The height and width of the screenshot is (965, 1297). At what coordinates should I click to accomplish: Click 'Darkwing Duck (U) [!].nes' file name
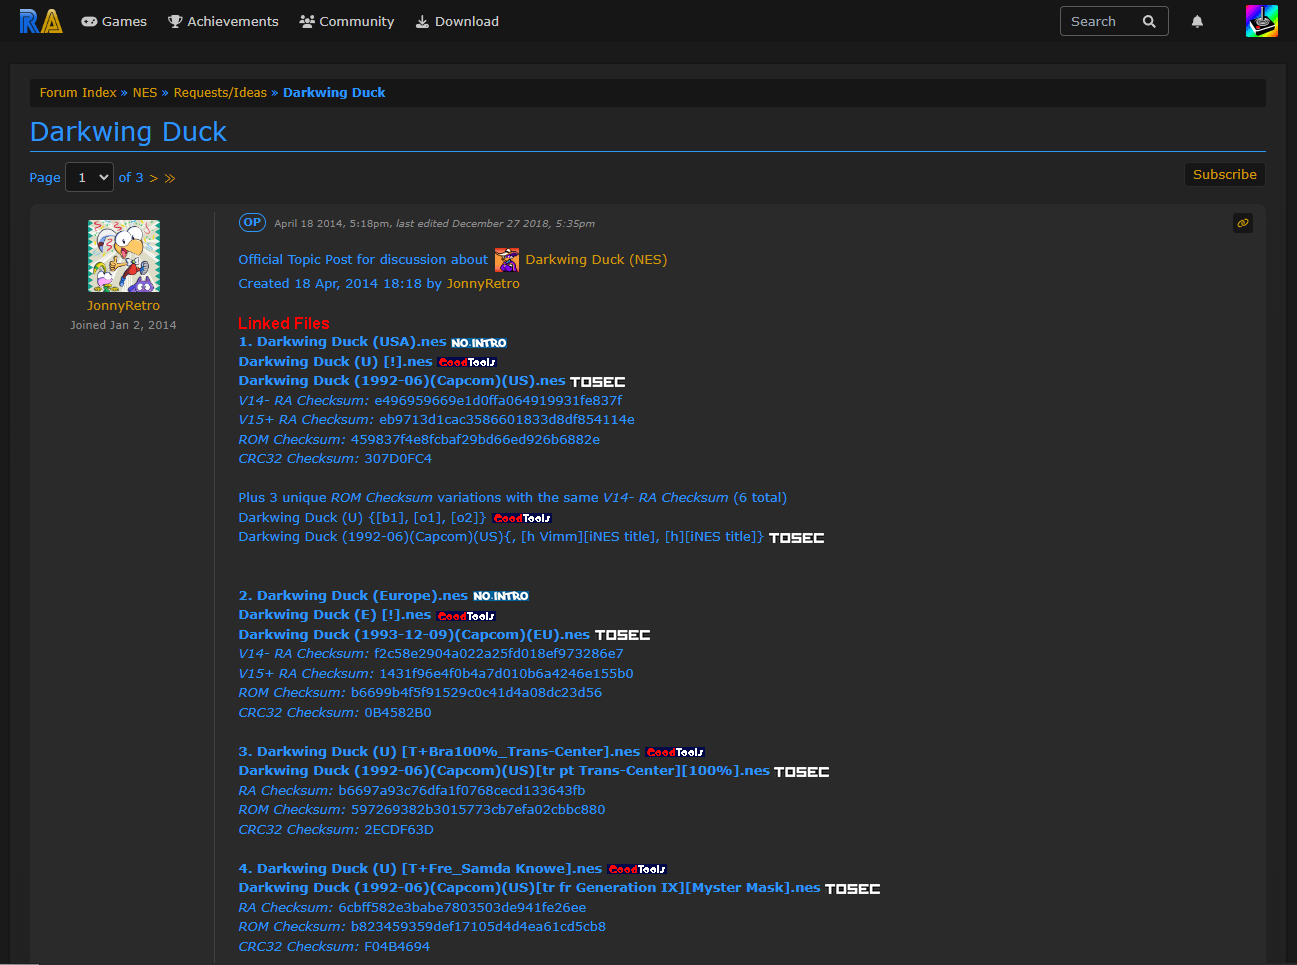pyautogui.click(x=335, y=362)
